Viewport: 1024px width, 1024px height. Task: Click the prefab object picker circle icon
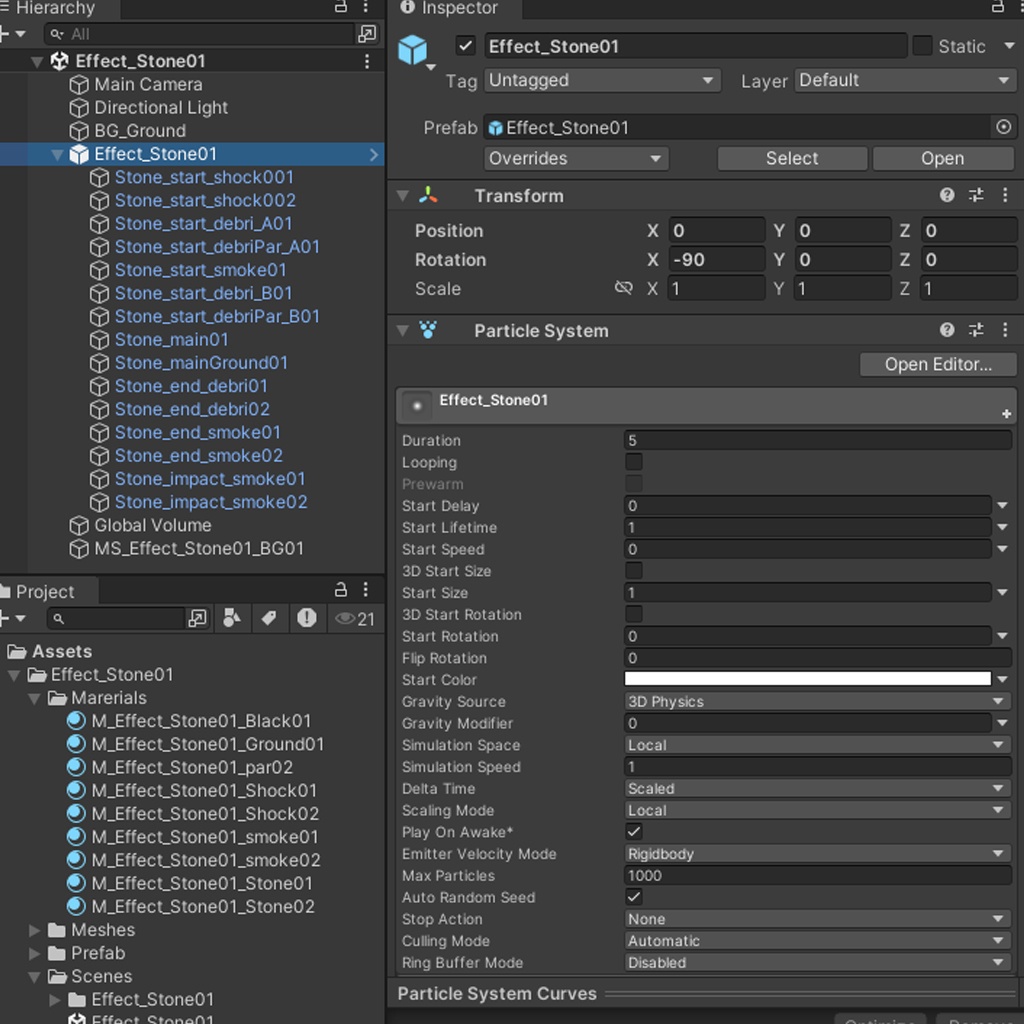coord(1003,127)
